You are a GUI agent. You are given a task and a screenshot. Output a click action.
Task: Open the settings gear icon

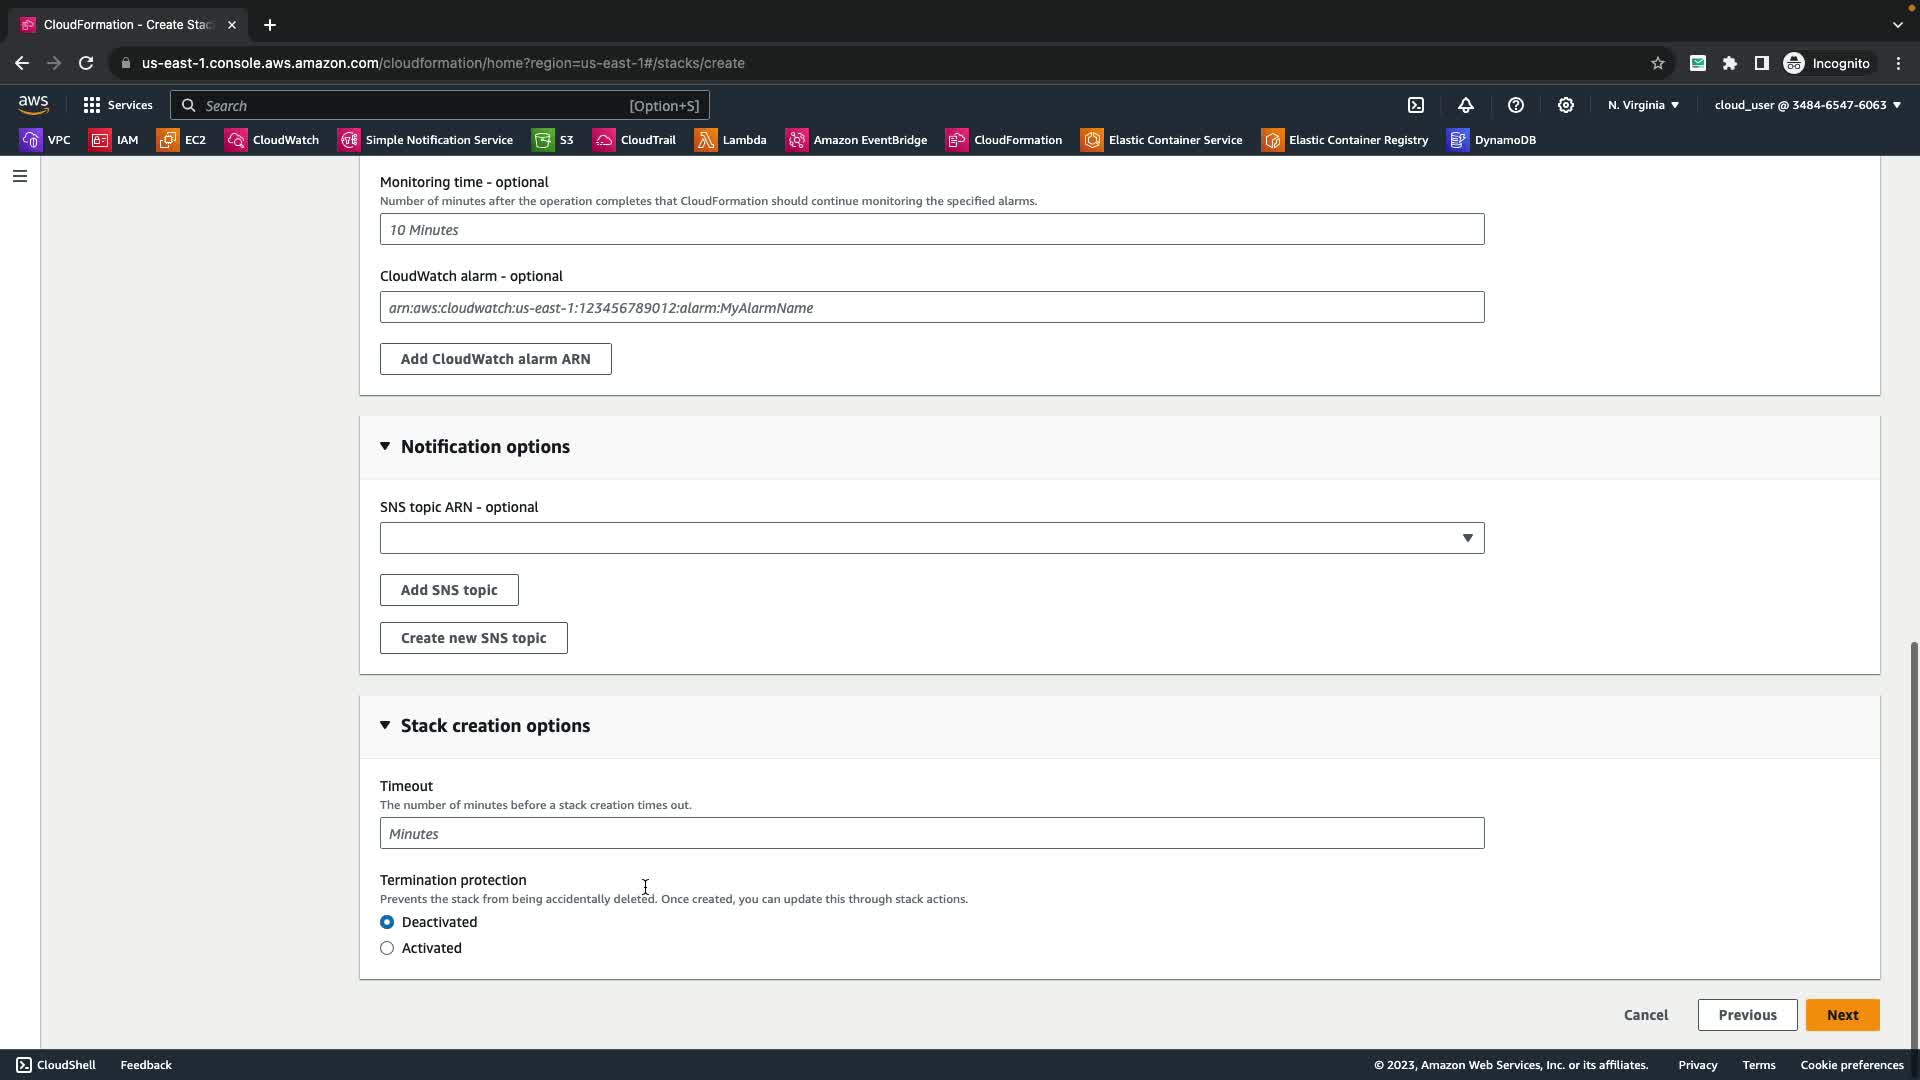click(x=1566, y=105)
